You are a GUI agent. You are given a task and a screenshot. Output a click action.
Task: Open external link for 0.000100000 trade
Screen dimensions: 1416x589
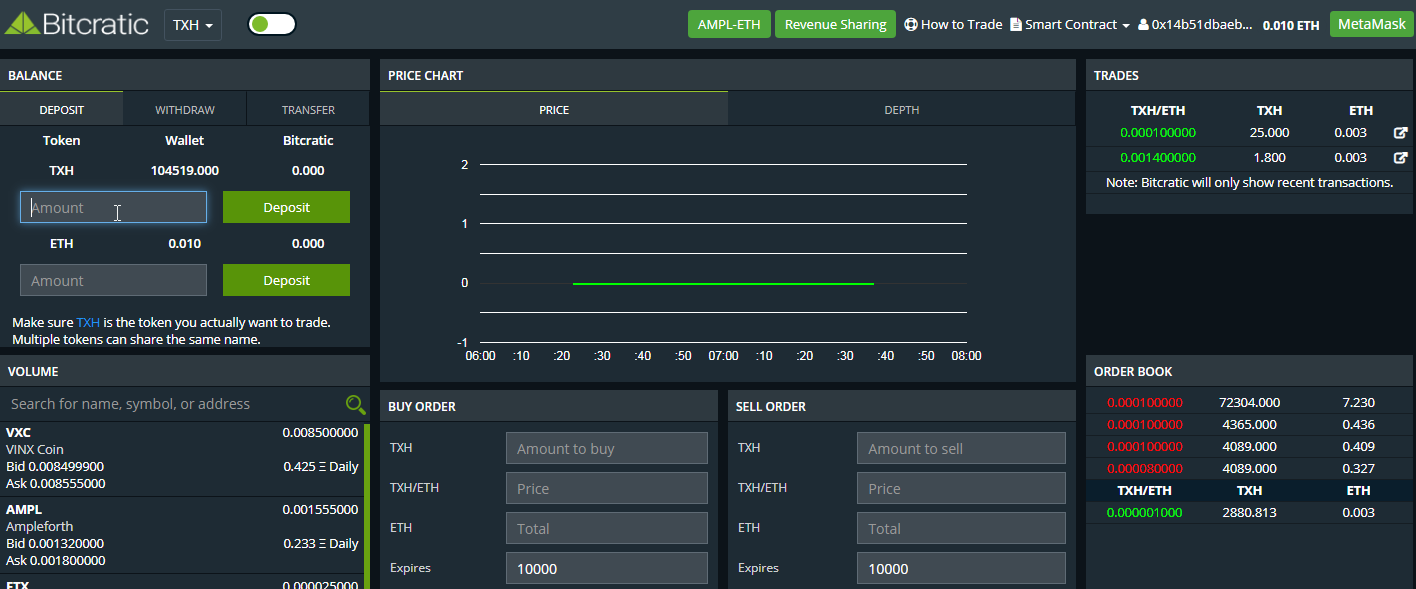point(1401,132)
